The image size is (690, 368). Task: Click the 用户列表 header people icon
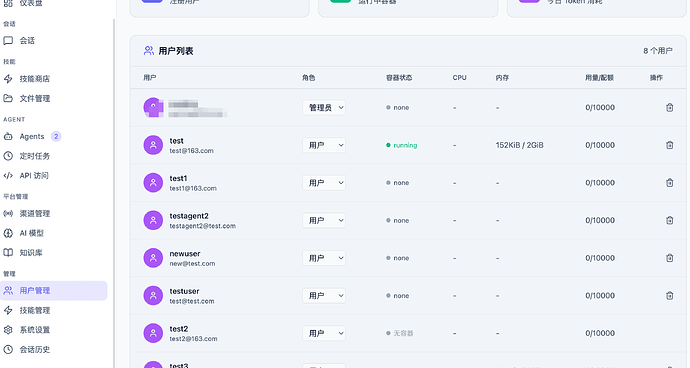point(149,51)
